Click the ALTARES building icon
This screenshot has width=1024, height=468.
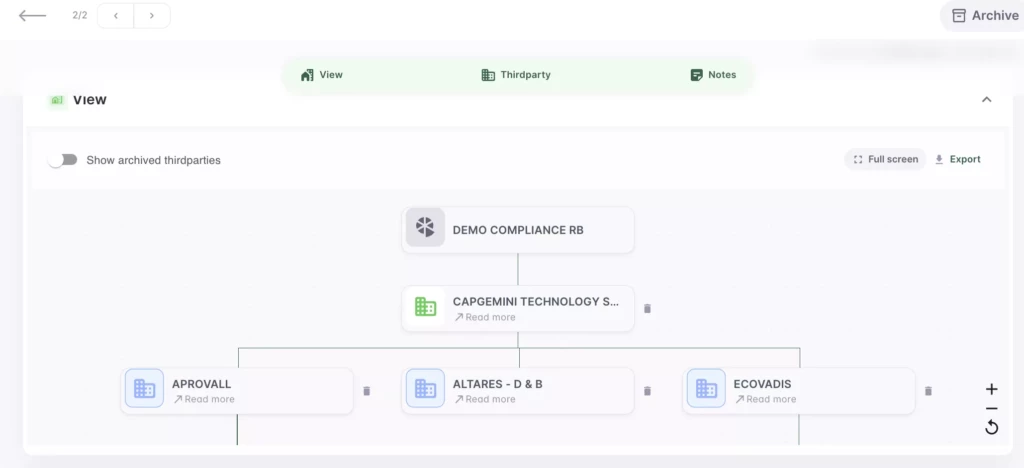pos(425,388)
